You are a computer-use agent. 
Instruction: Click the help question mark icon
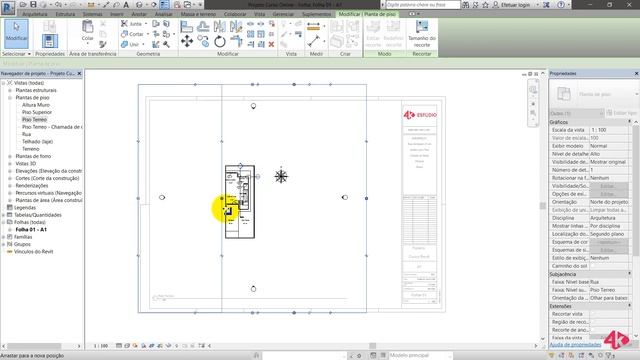pos(561,5)
